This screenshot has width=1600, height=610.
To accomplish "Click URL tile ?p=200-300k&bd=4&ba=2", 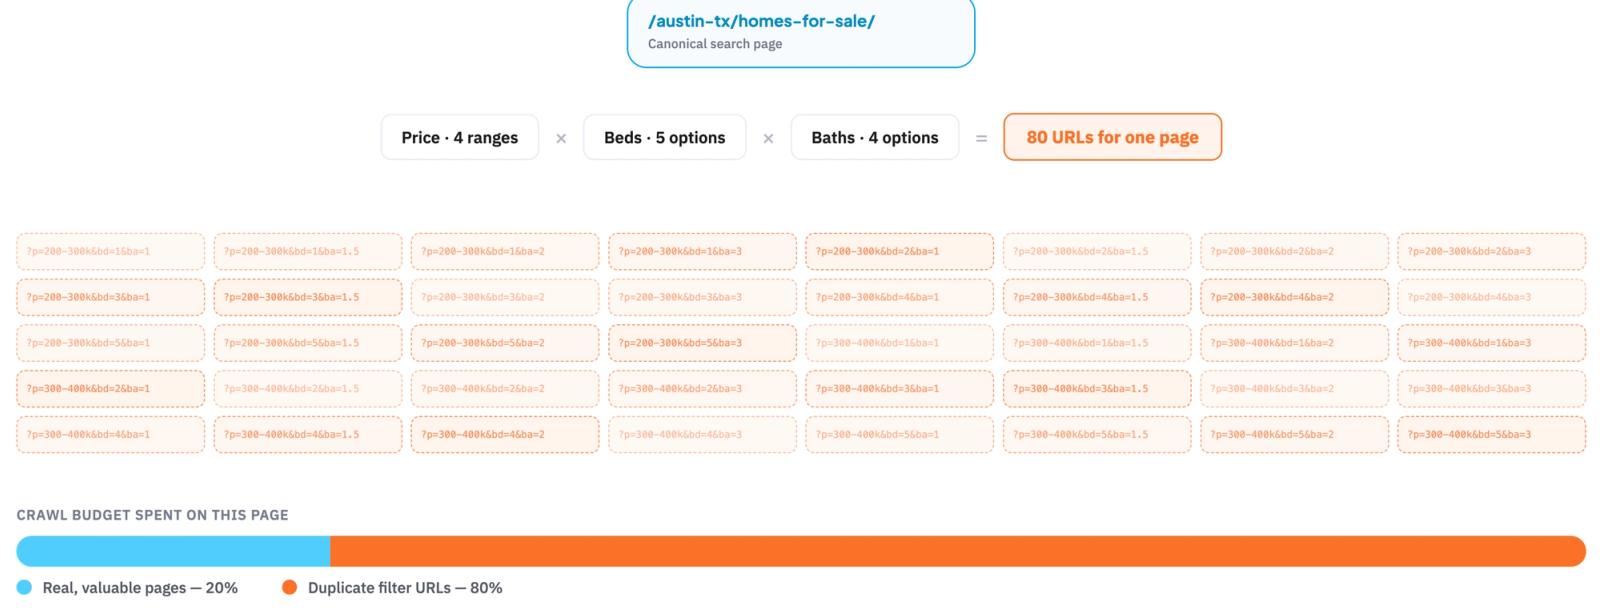I will [1294, 297].
